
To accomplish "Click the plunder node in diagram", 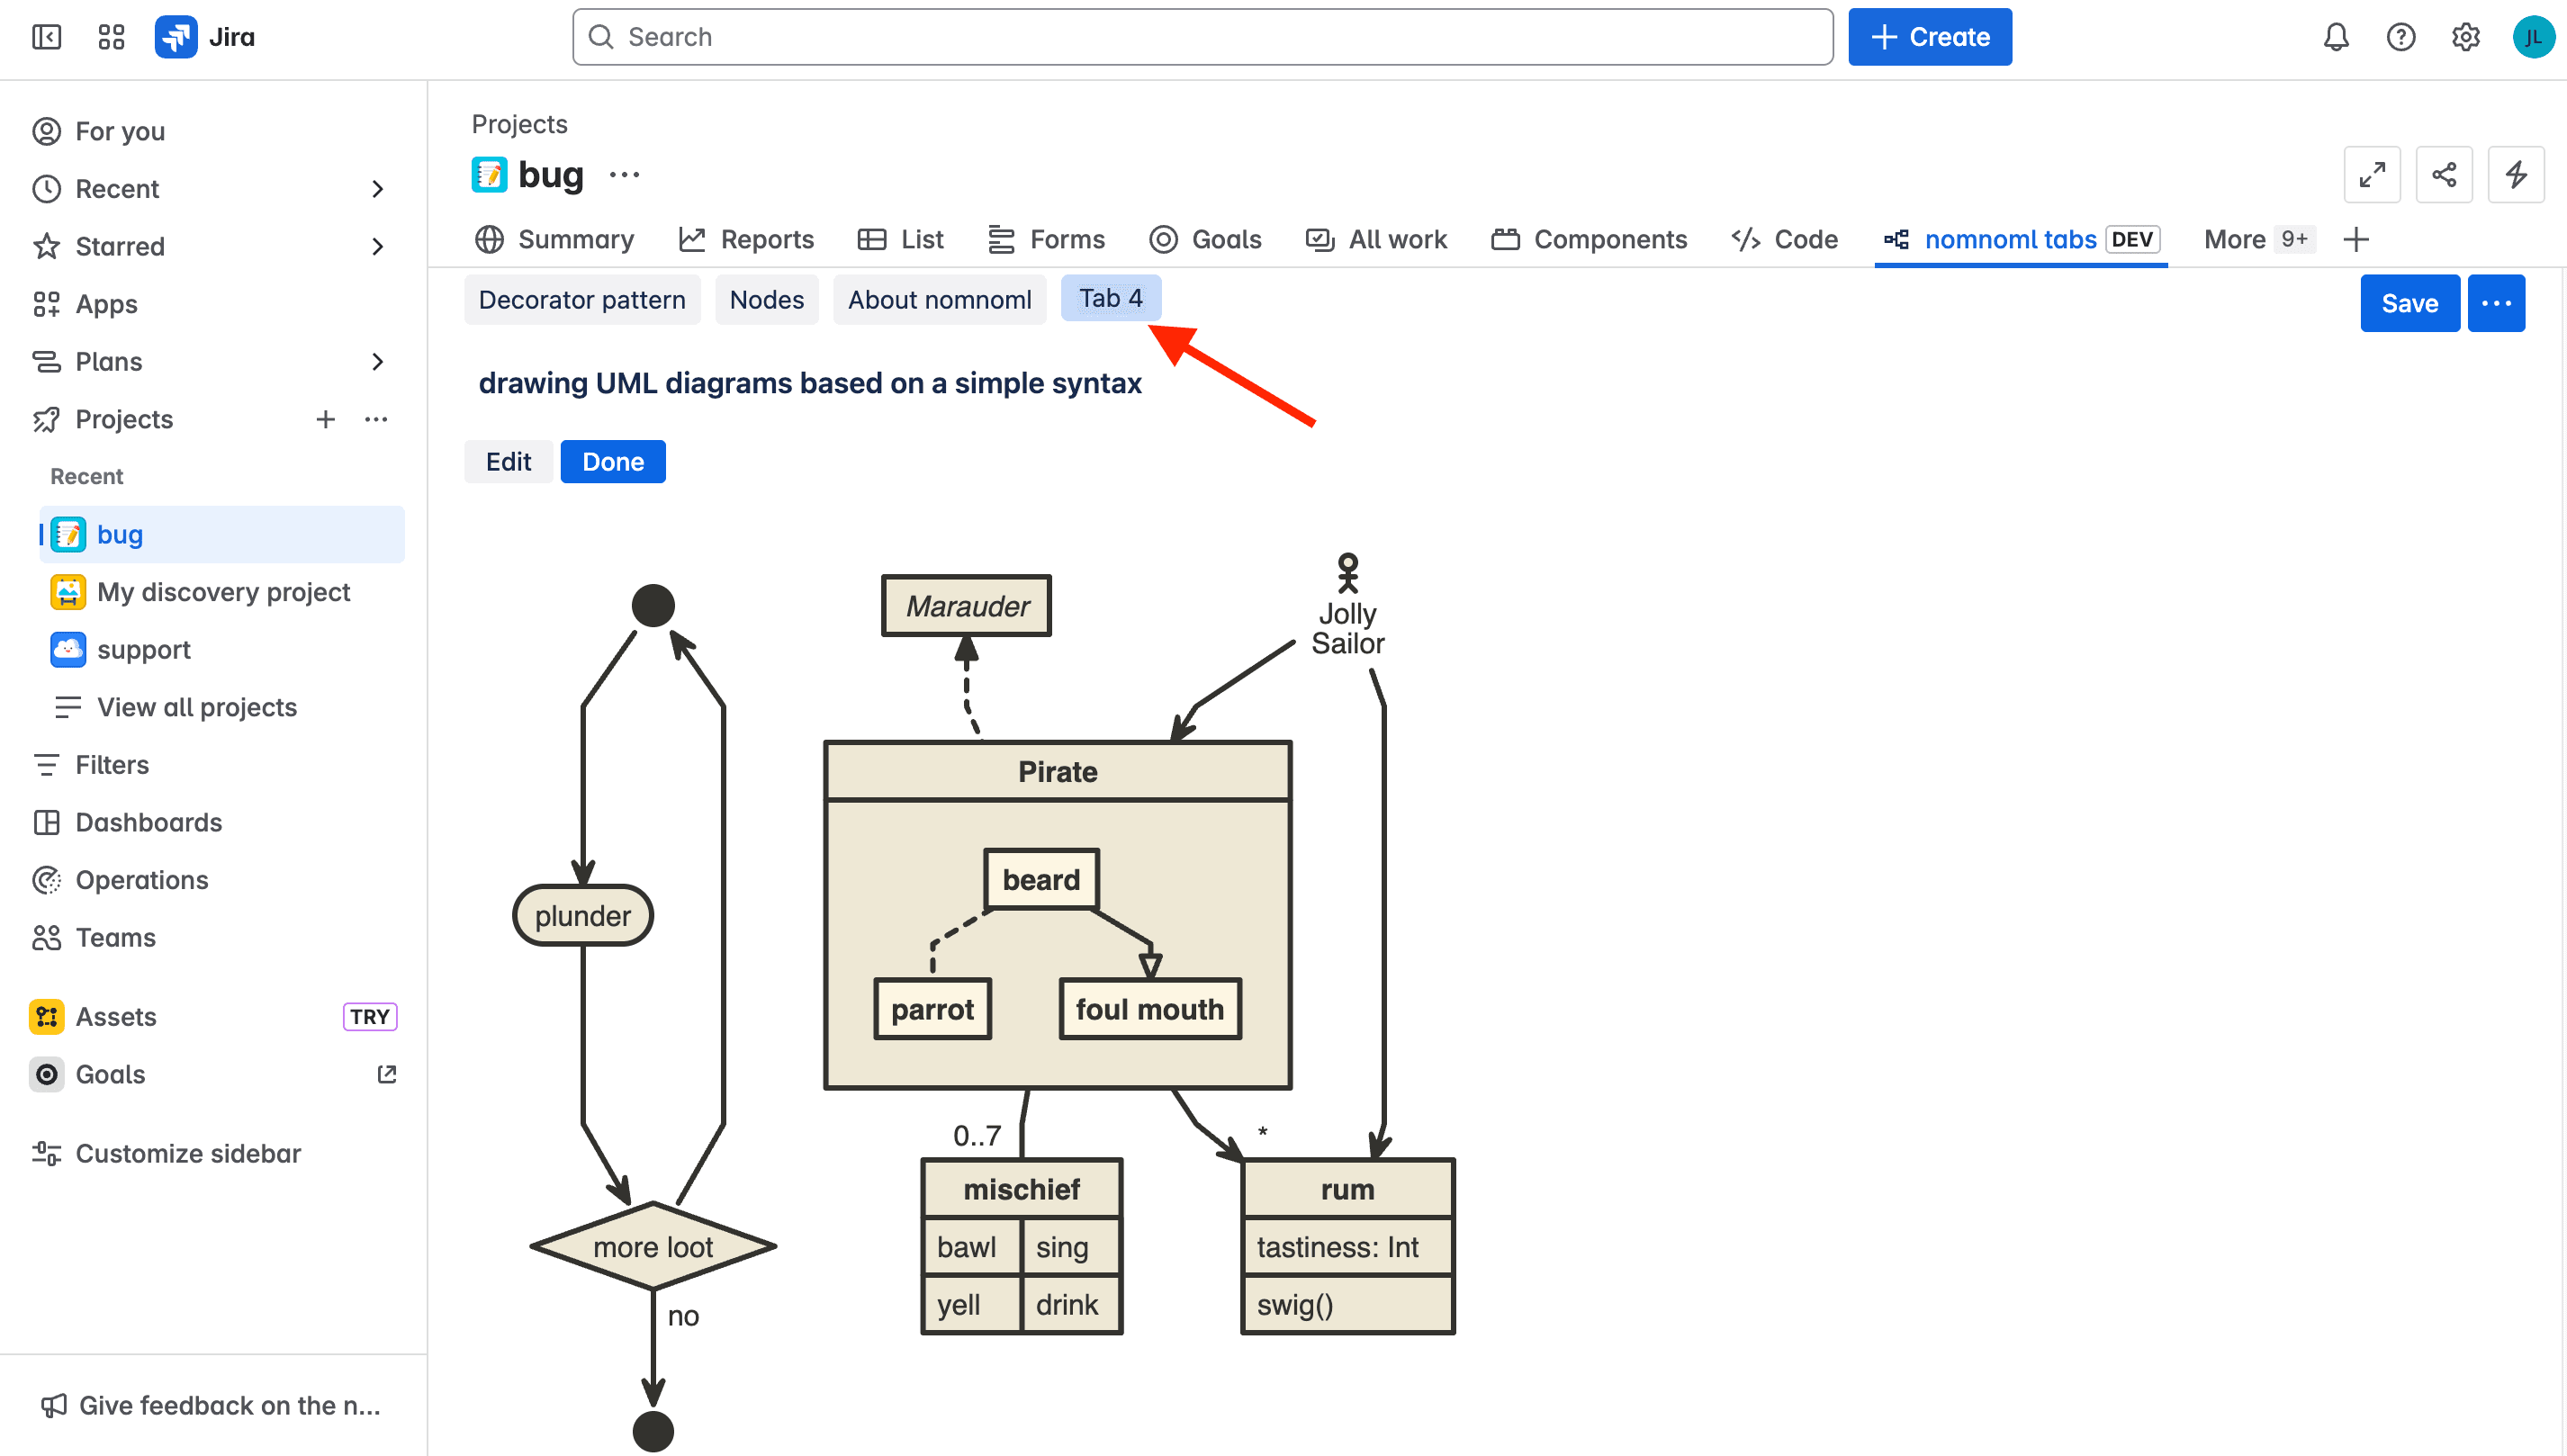I will 582,915.
